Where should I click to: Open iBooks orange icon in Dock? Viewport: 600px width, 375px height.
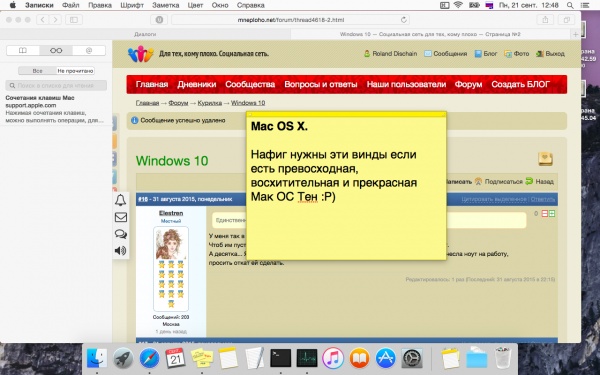tap(359, 358)
